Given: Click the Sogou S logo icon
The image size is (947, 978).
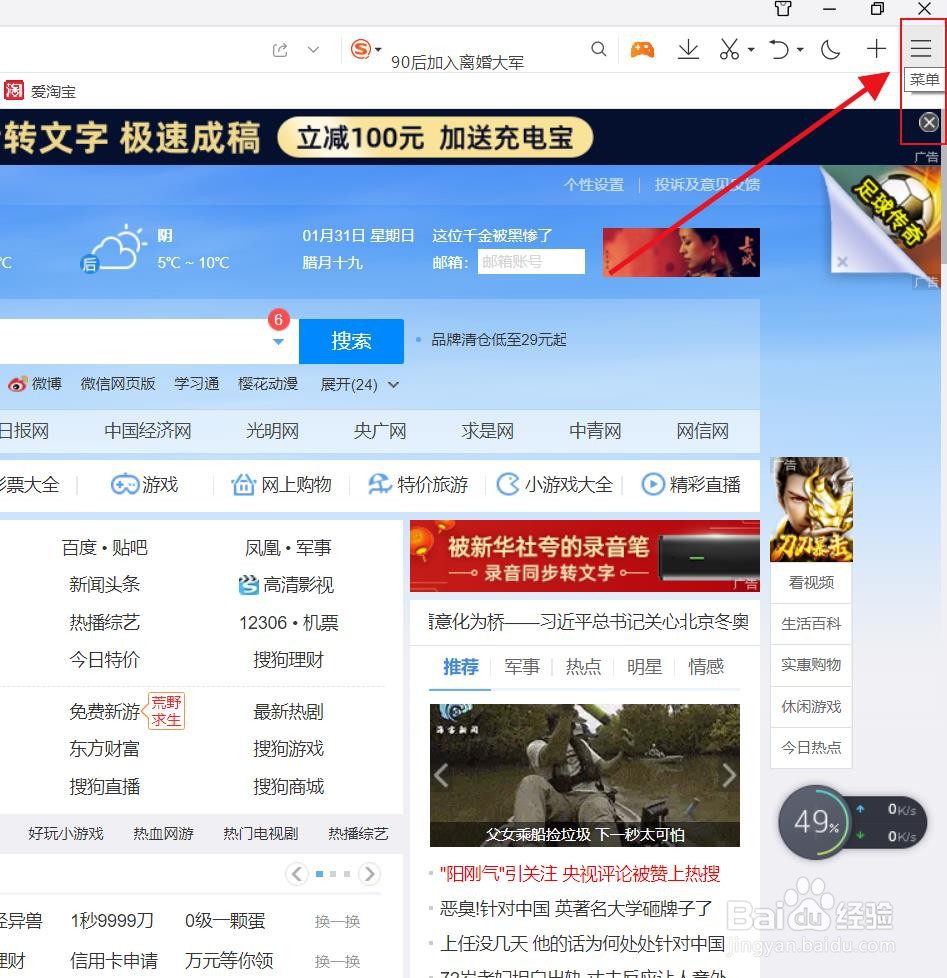Looking at the screenshot, I should click(359, 48).
